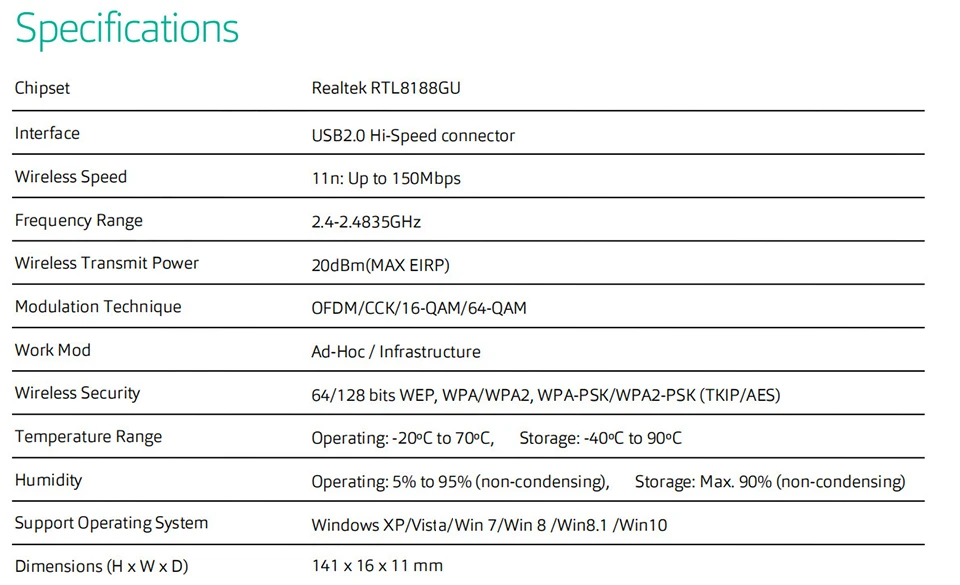Image resolution: width=960 pixels, height=585 pixels.
Task: Click Ad-Hoc / Infrastructure value
Action: tap(396, 352)
